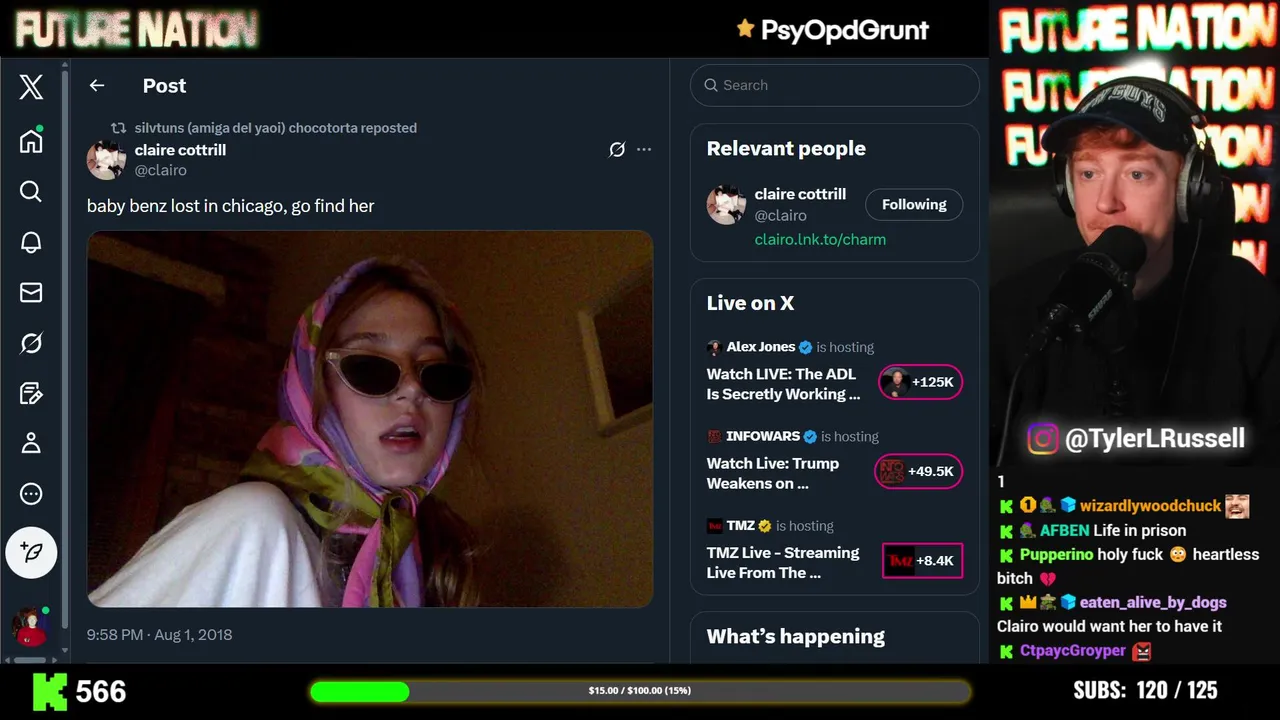The width and height of the screenshot is (1280, 720).
Task: Click eaten_alive_by_dogs username in chat
Action: coord(1153,602)
